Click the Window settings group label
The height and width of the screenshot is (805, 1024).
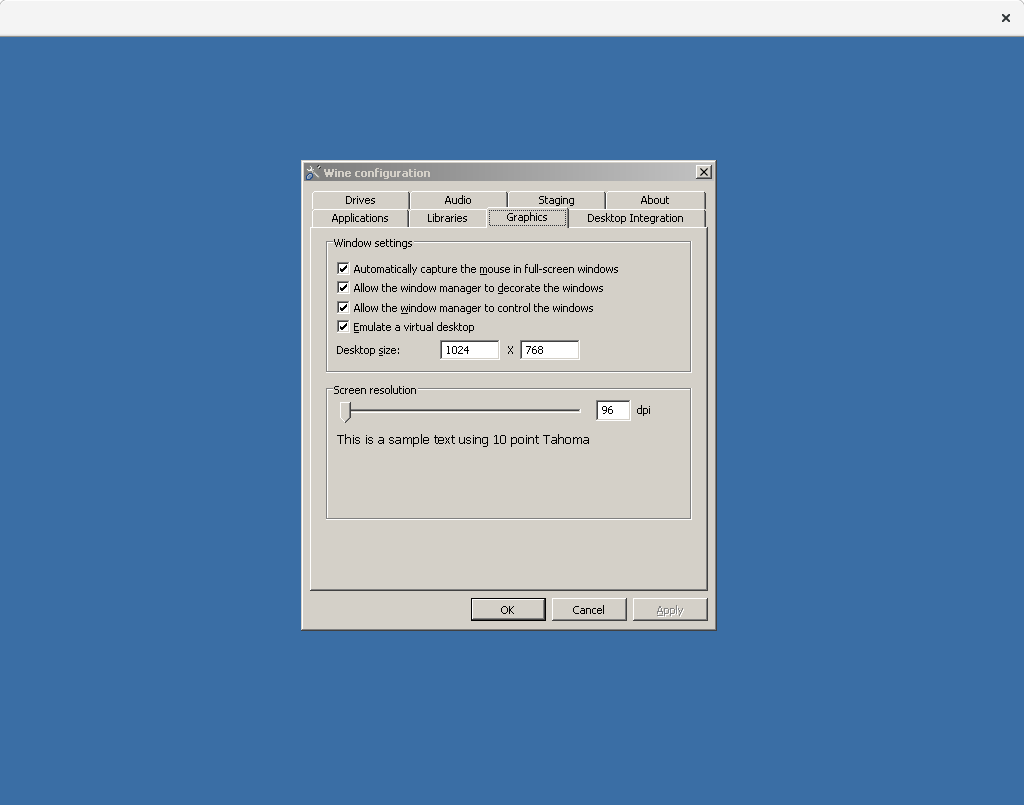tap(373, 243)
